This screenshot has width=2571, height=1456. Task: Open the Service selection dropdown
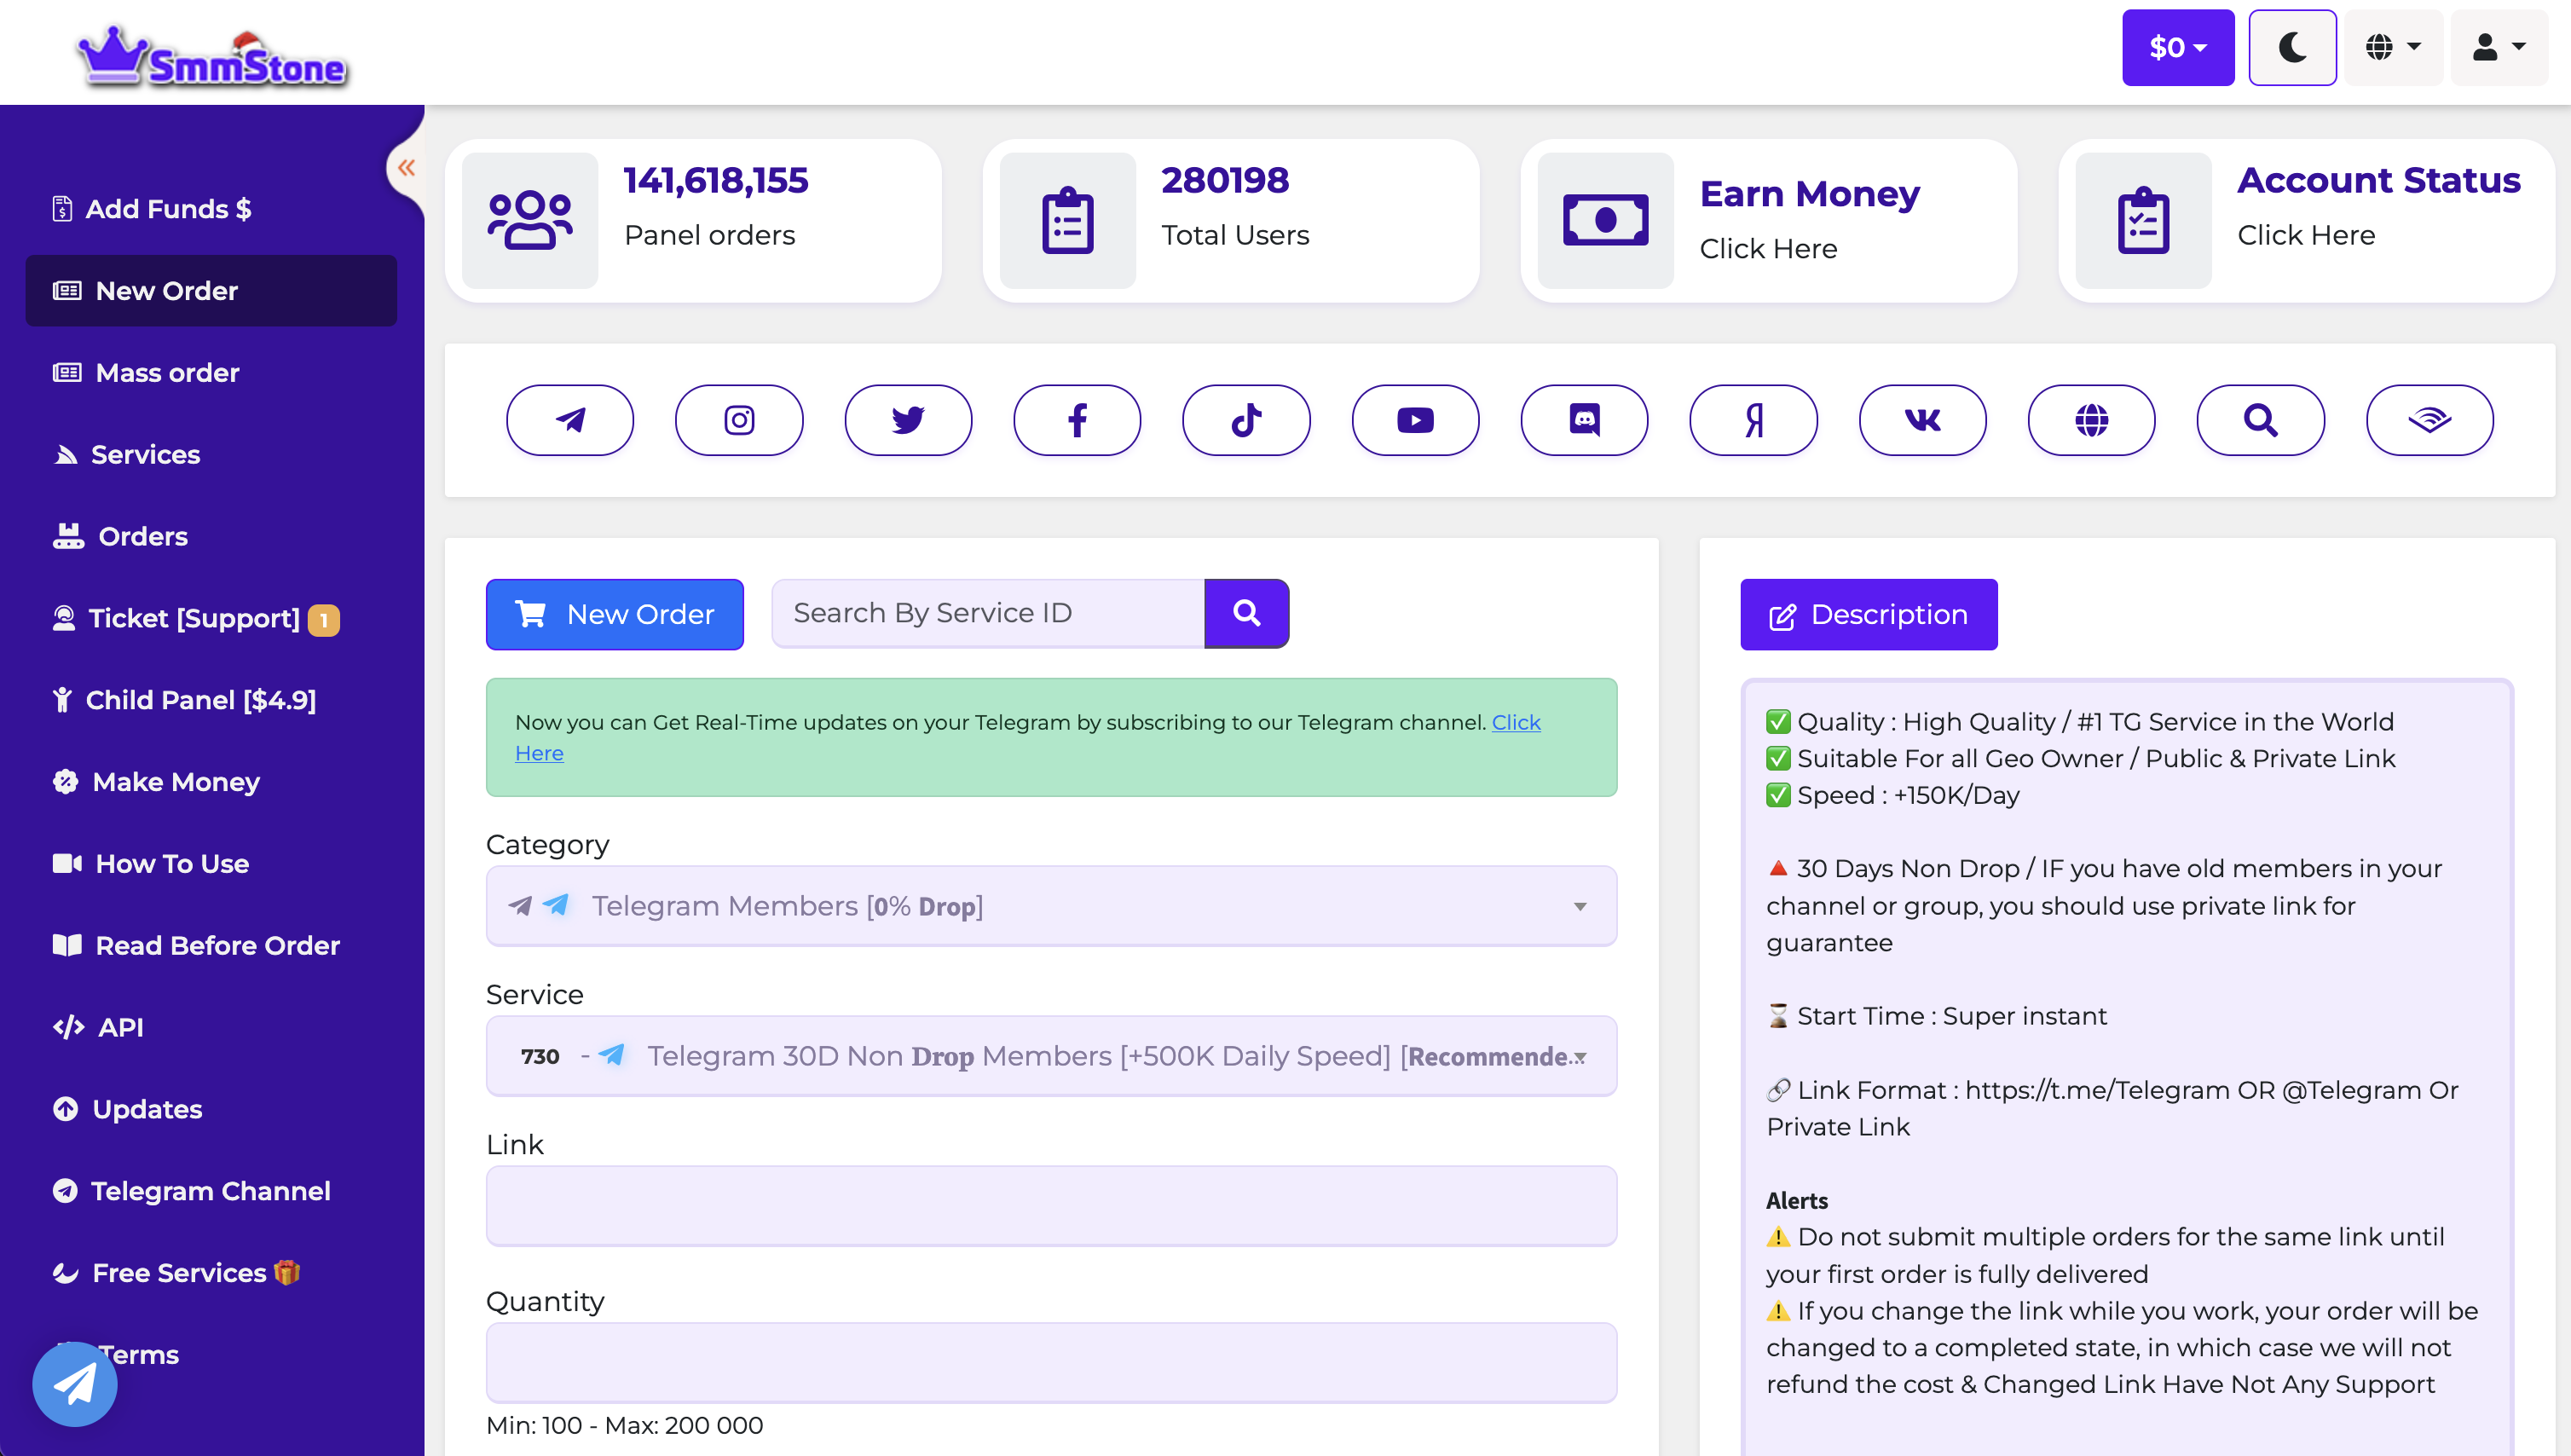coord(1051,1056)
